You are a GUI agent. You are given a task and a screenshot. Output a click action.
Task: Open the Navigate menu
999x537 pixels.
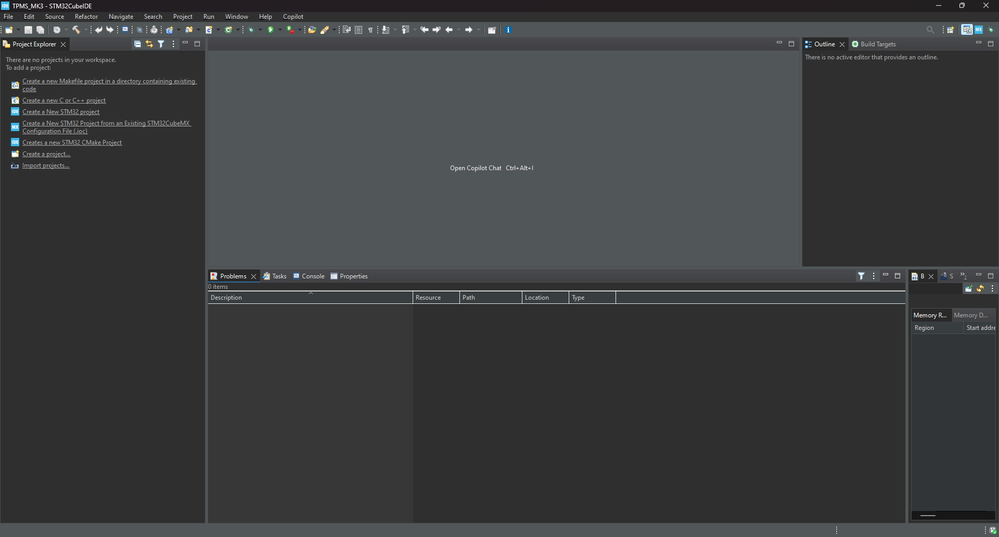[x=120, y=17]
